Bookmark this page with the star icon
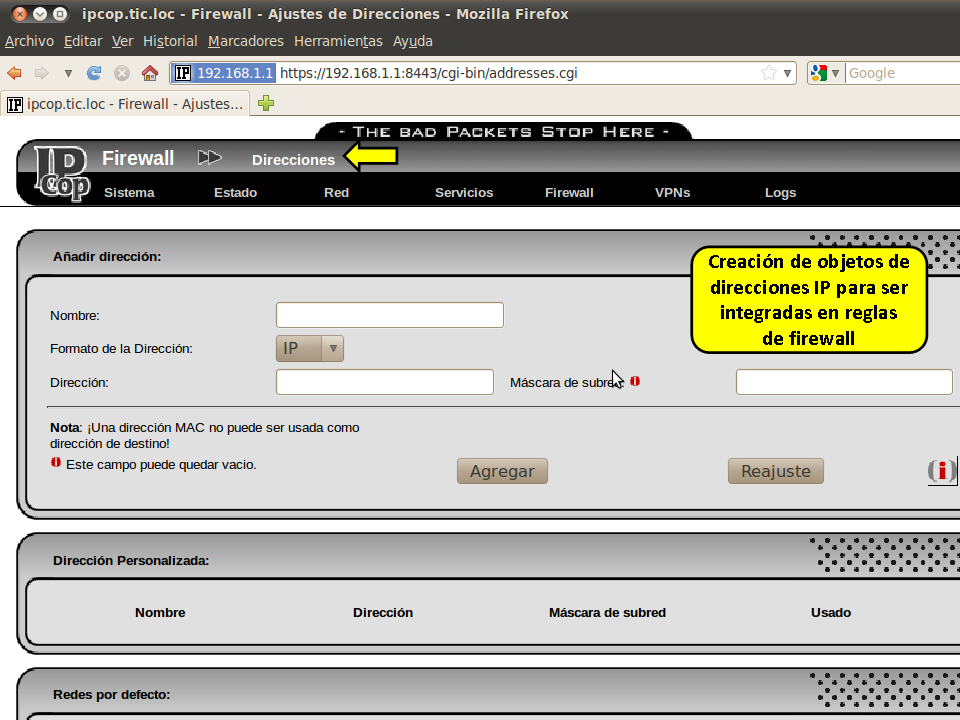This screenshot has height=720, width=960. [768, 73]
